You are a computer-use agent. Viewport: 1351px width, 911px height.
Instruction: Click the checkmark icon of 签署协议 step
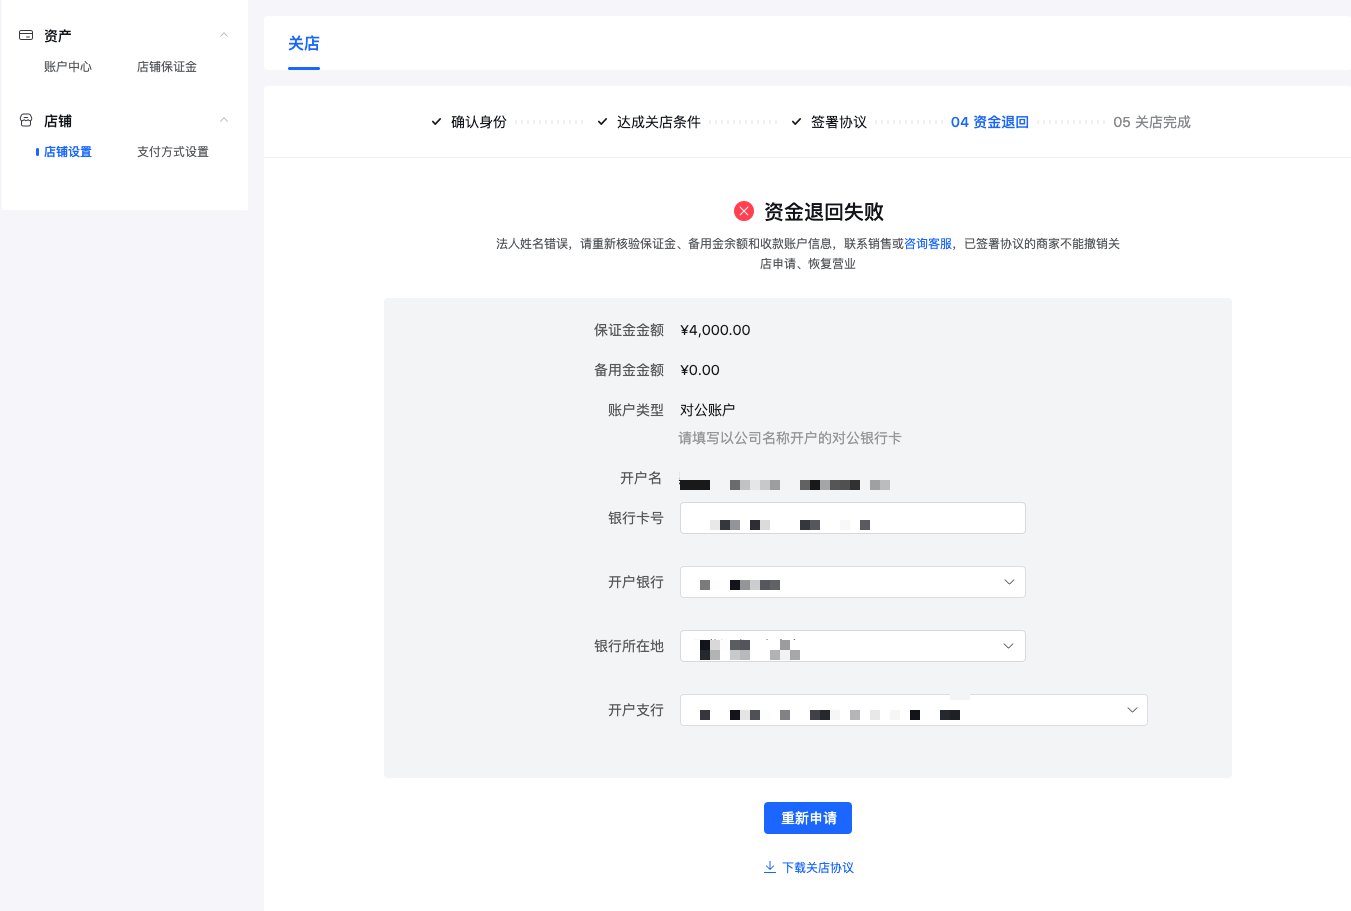795,121
